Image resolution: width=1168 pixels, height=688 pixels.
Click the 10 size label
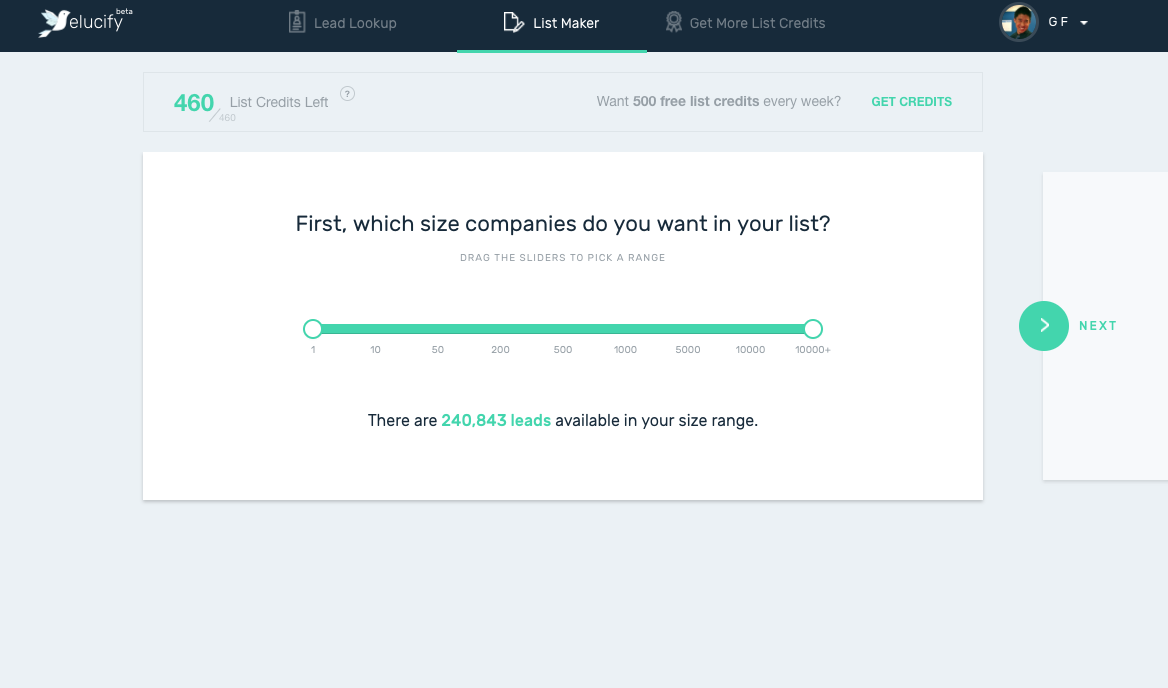(x=375, y=350)
